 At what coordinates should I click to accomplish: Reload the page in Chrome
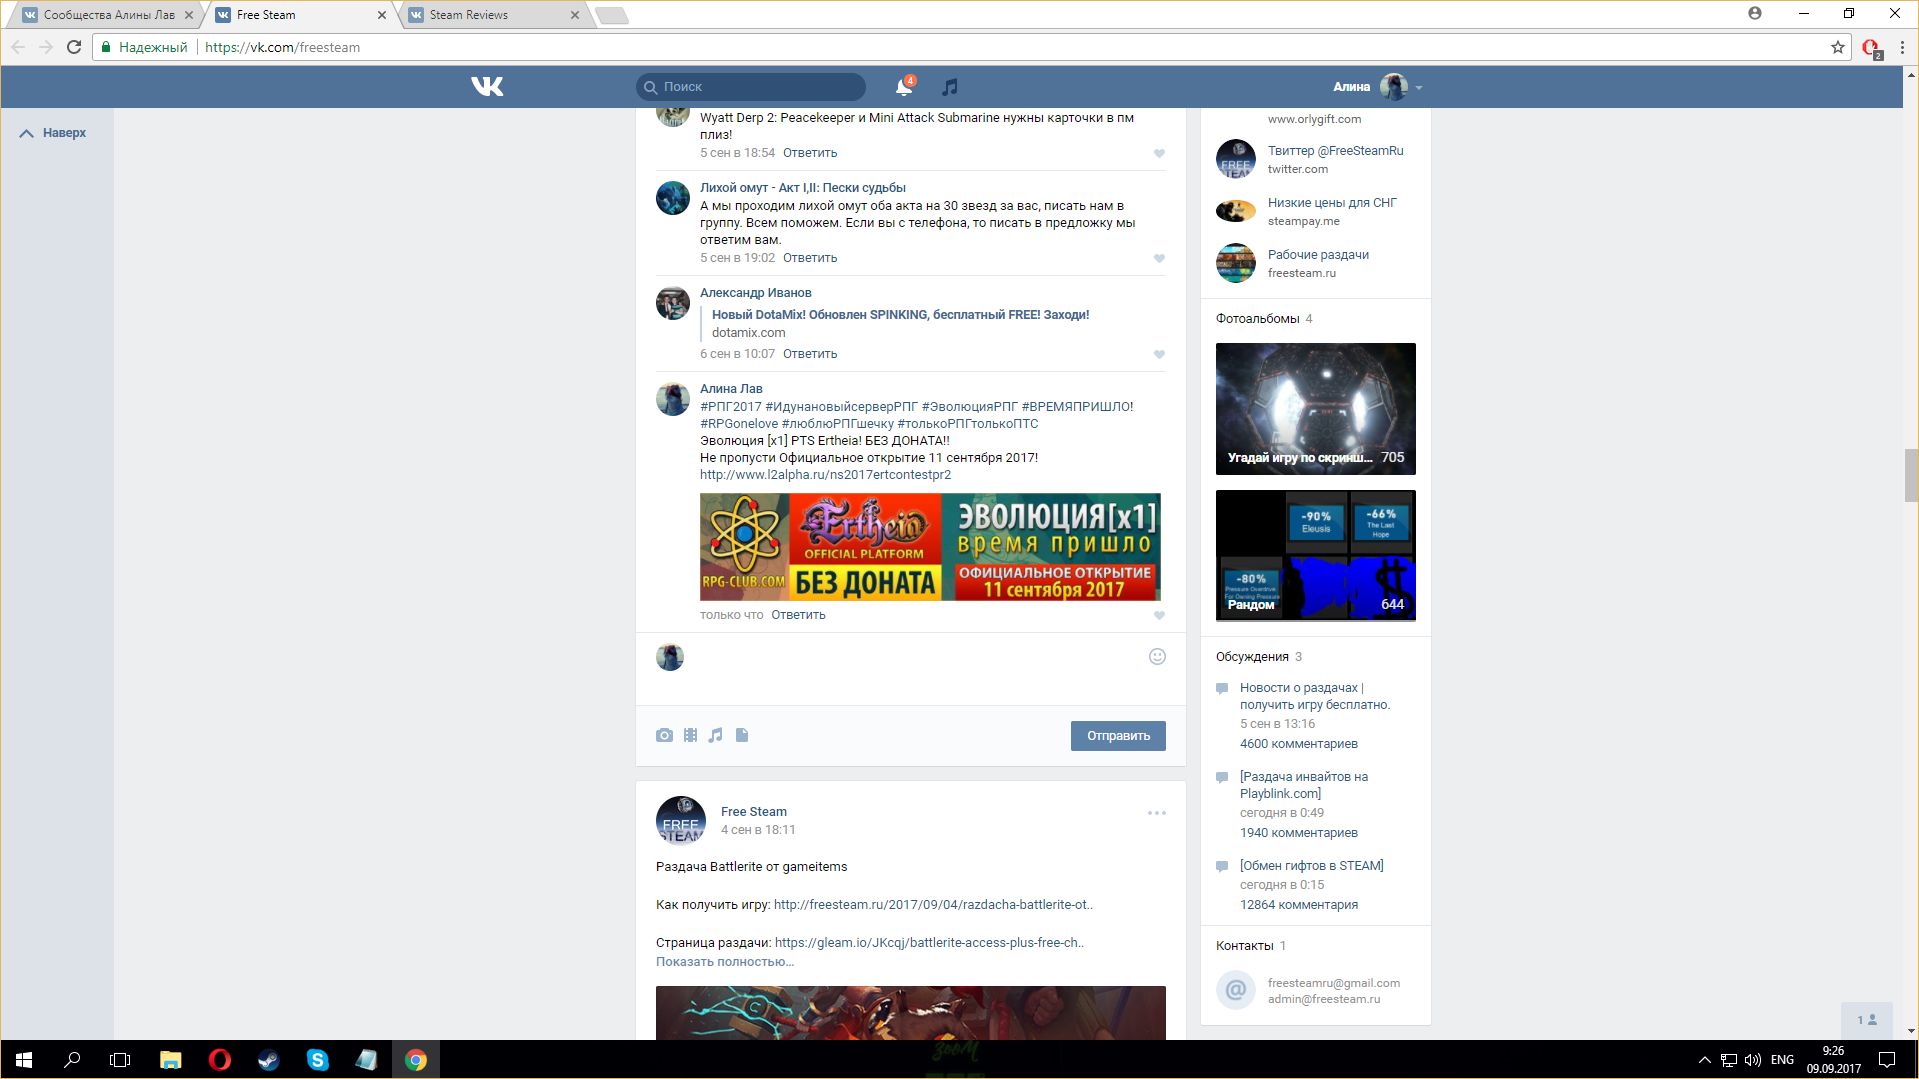click(74, 47)
